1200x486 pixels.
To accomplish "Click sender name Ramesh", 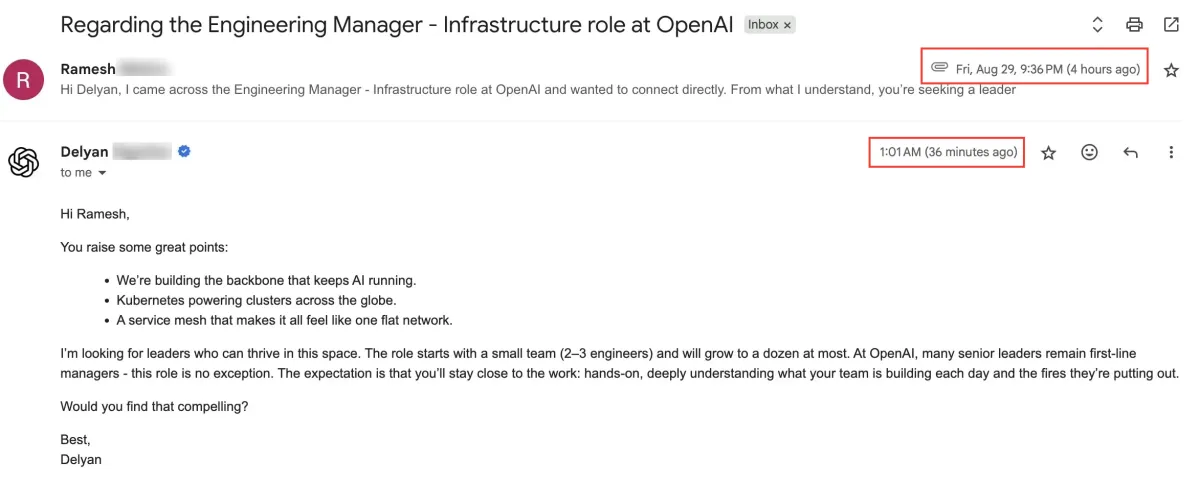I will (88, 69).
